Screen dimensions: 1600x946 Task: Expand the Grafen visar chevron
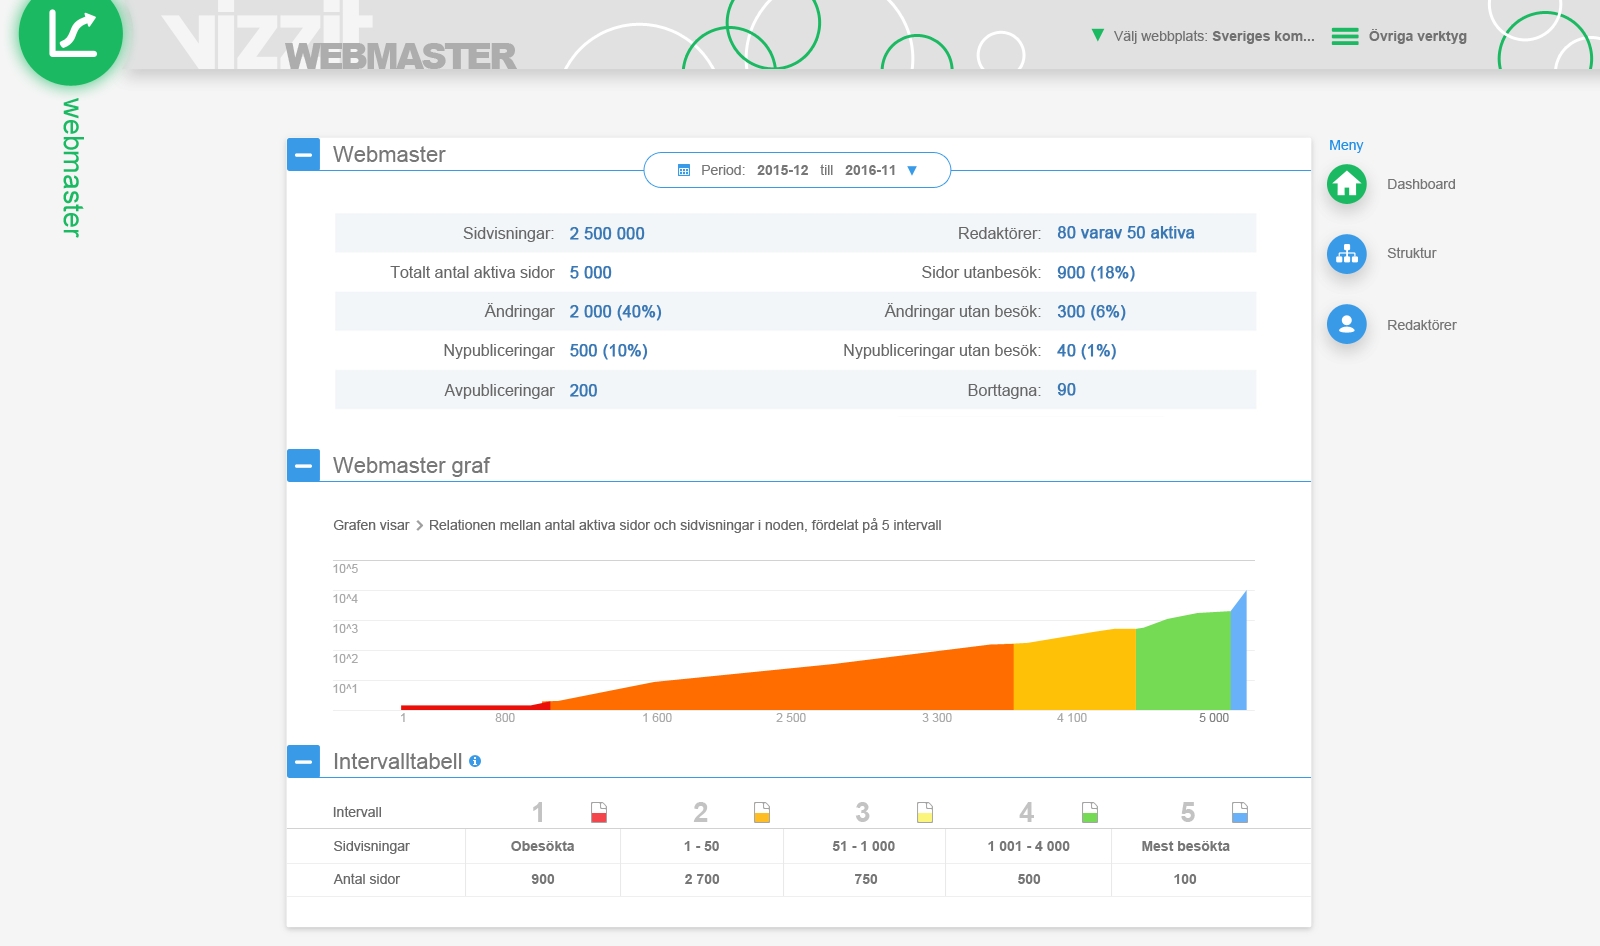click(419, 525)
